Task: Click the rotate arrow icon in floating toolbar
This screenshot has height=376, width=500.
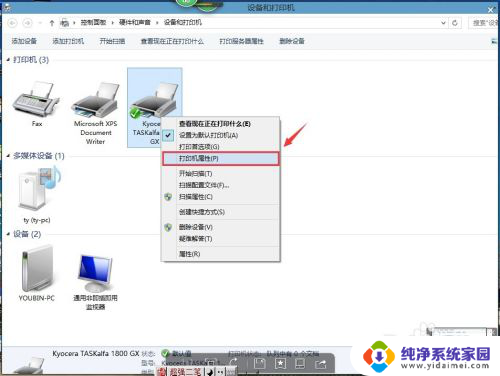Action: pyautogui.click(x=234, y=362)
